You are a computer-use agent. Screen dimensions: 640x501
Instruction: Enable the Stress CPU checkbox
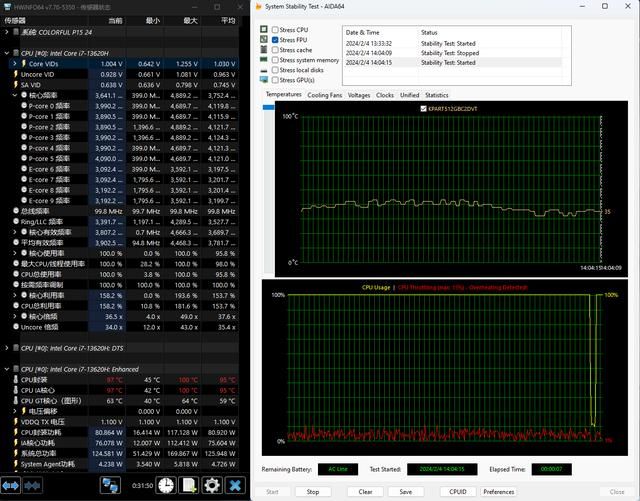click(275, 30)
